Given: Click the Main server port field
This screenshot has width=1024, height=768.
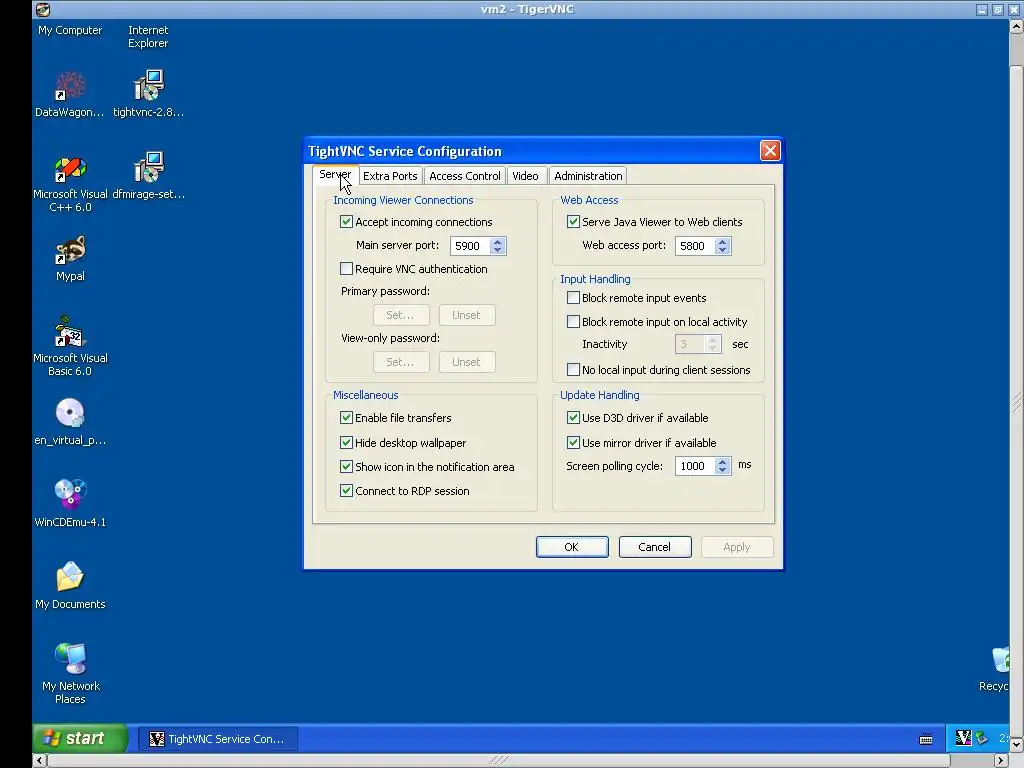Looking at the screenshot, I should [470, 246].
